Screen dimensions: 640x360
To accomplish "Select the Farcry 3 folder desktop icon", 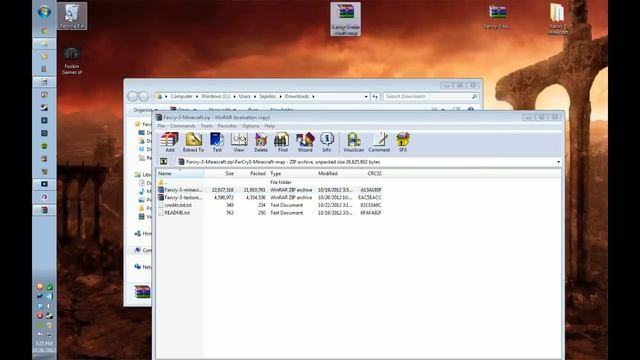I will coord(558,18).
